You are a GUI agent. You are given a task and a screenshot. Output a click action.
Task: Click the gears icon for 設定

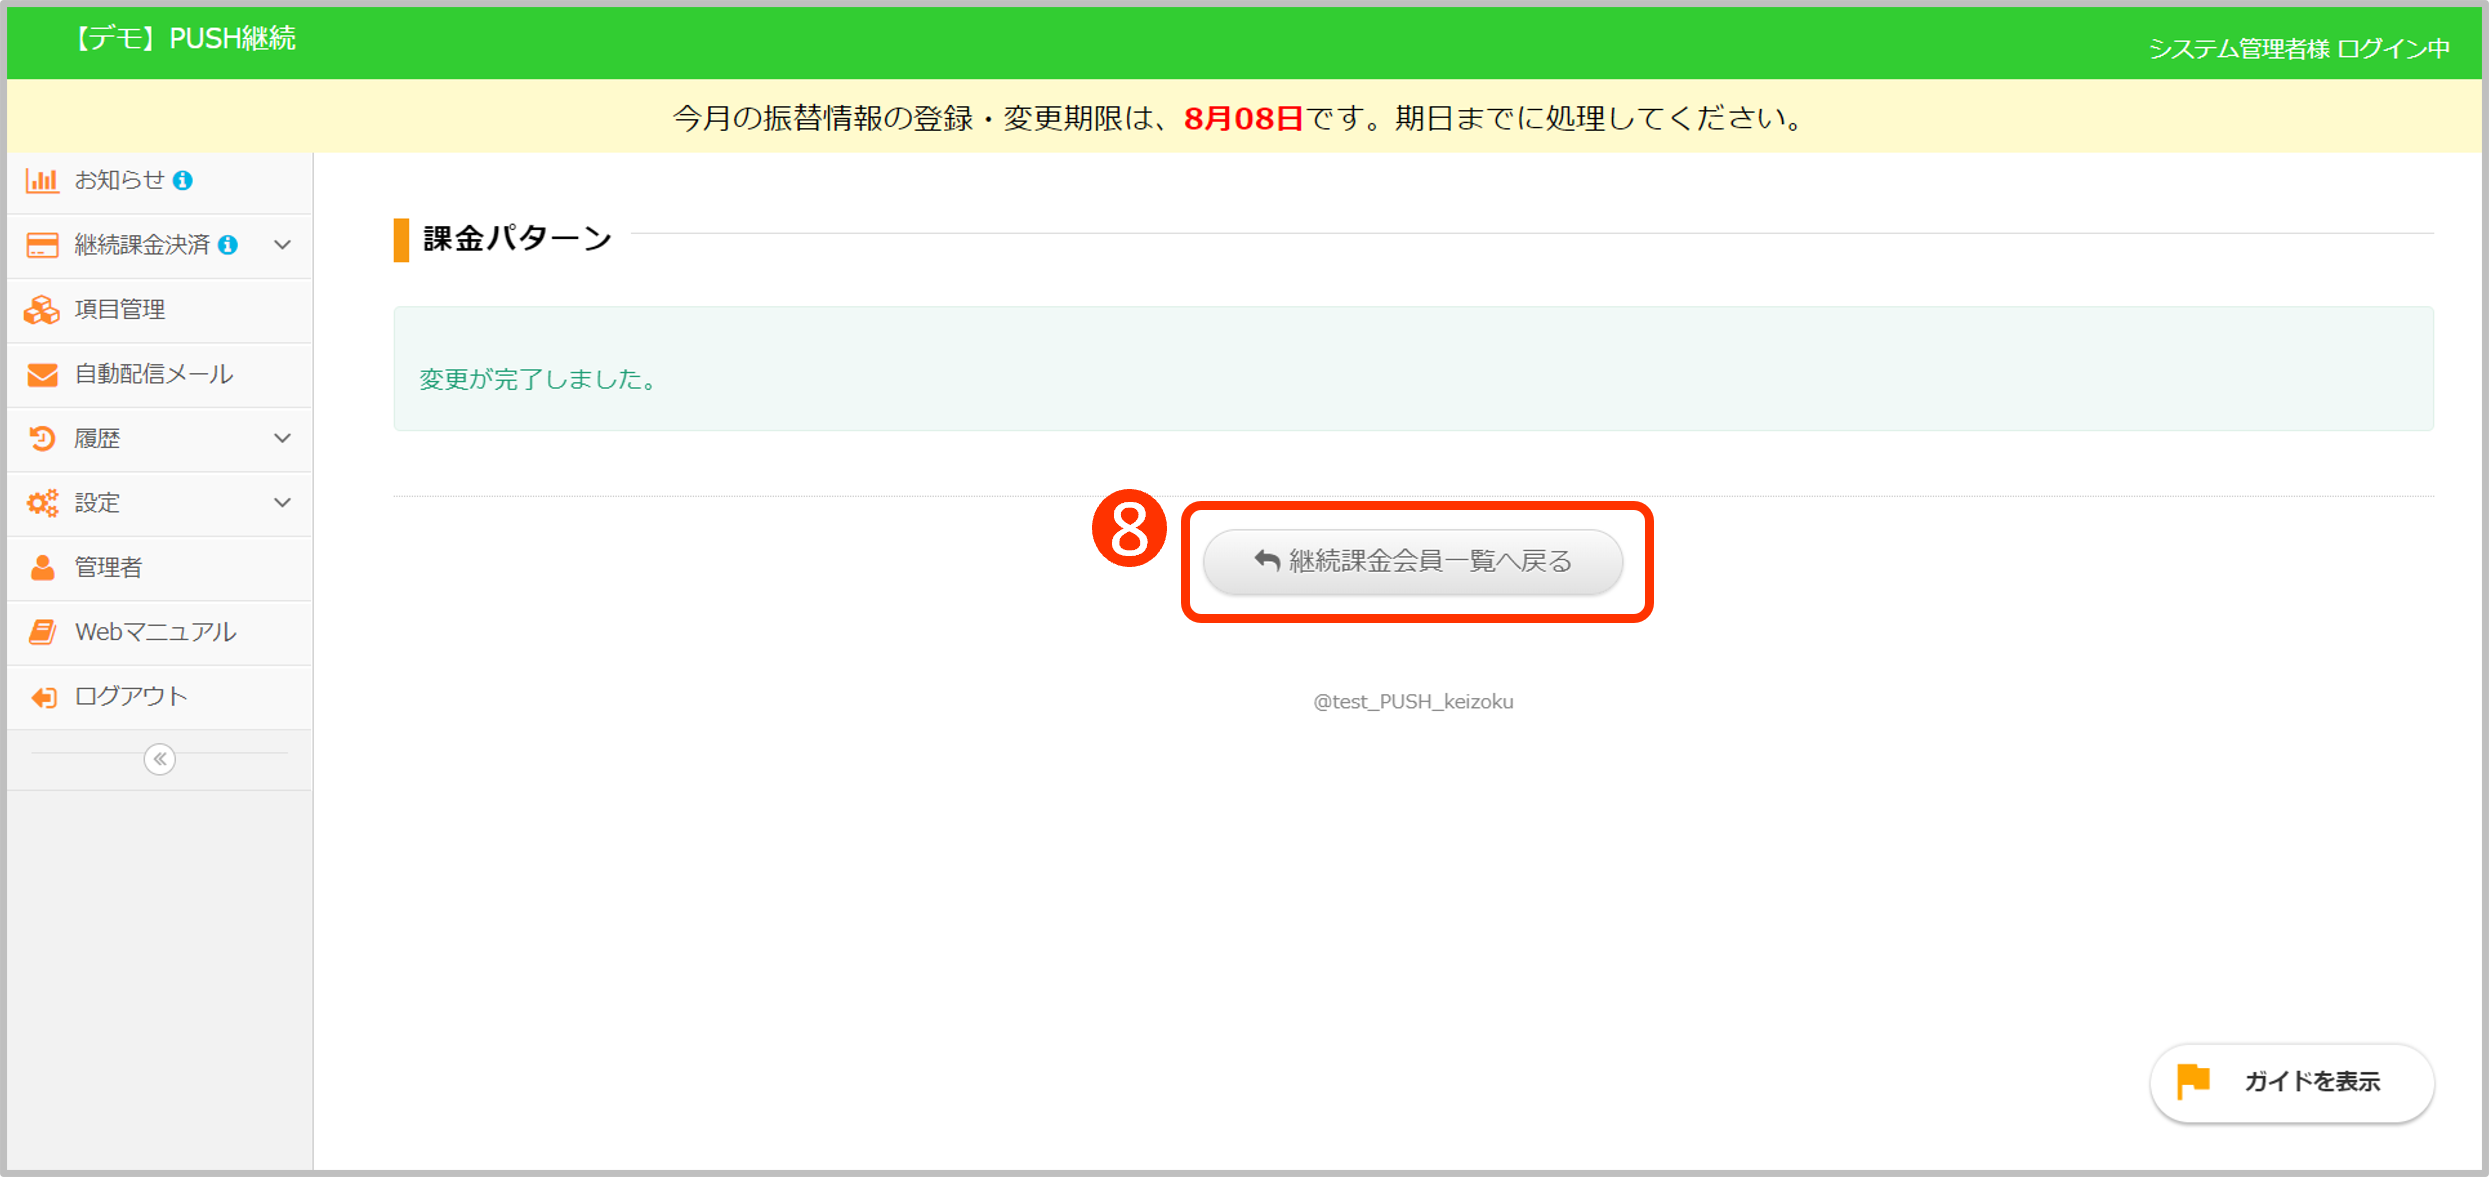42,503
